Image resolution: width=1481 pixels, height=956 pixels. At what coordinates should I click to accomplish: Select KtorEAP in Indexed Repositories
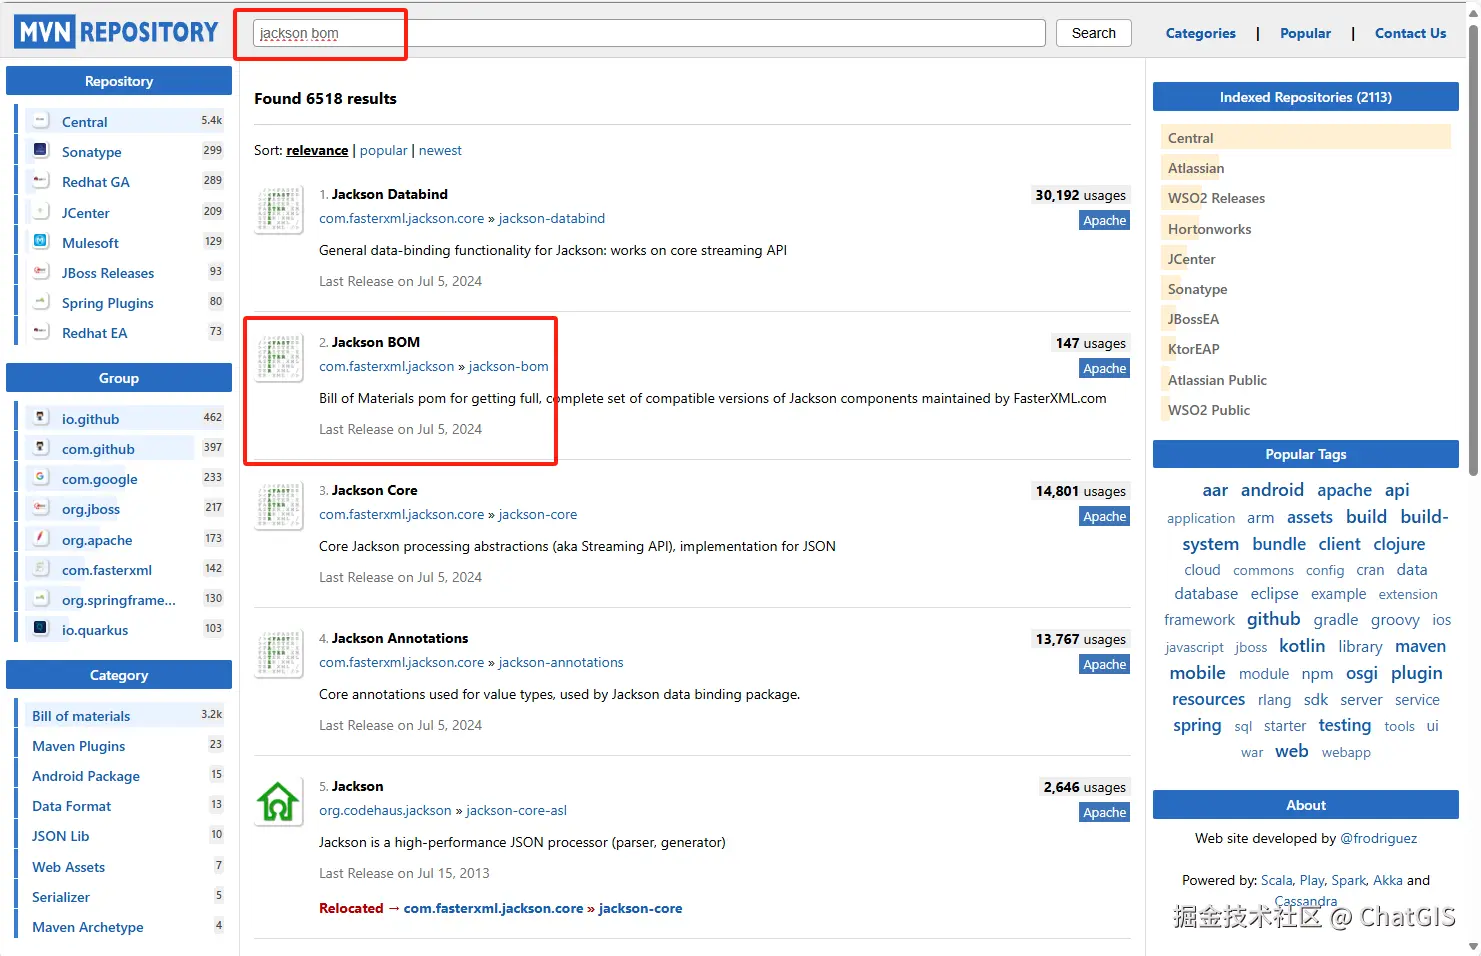tap(1194, 349)
